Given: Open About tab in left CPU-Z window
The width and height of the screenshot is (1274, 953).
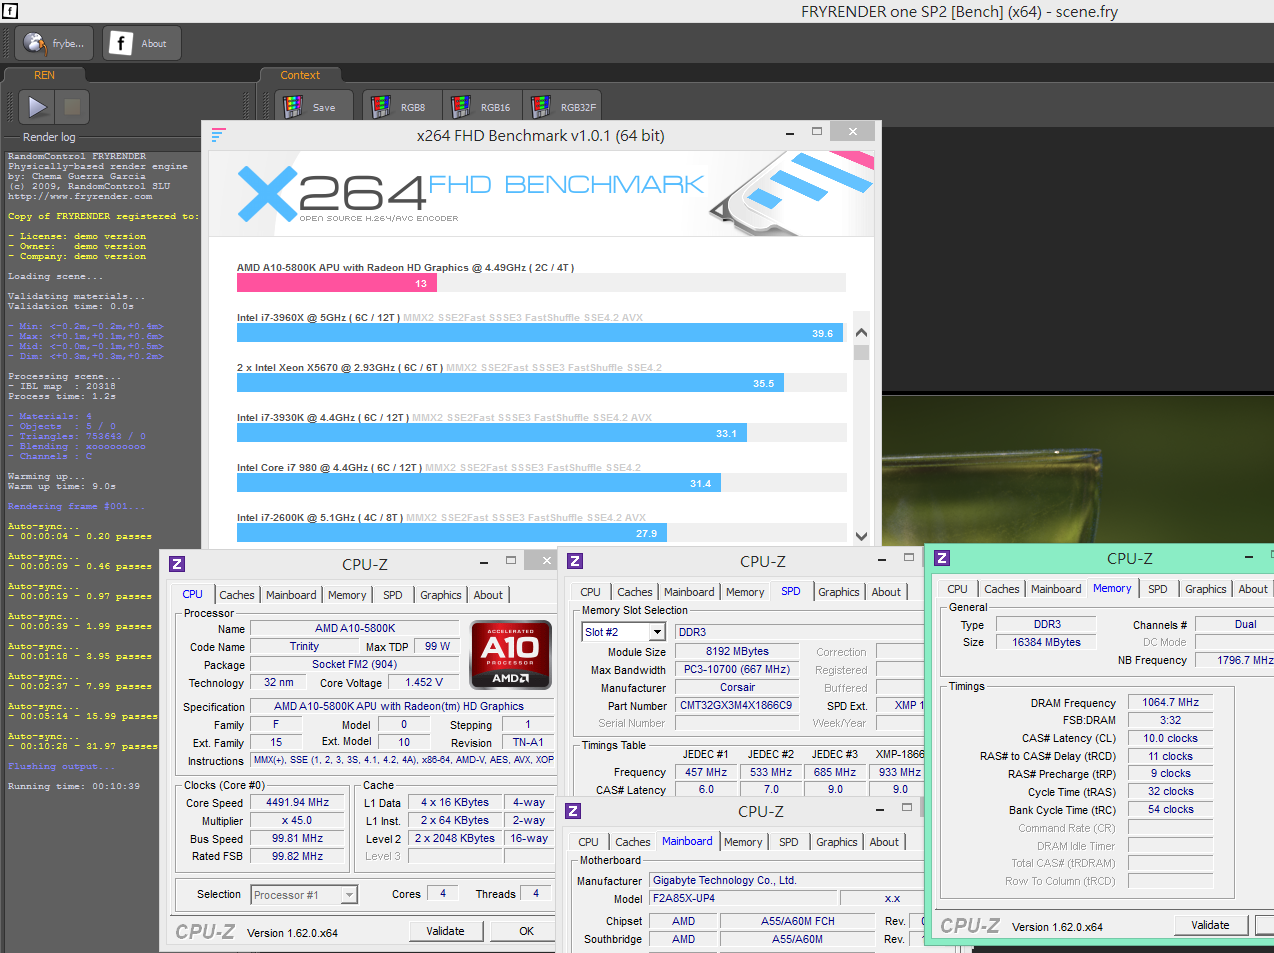Looking at the screenshot, I should click(488, 595).
